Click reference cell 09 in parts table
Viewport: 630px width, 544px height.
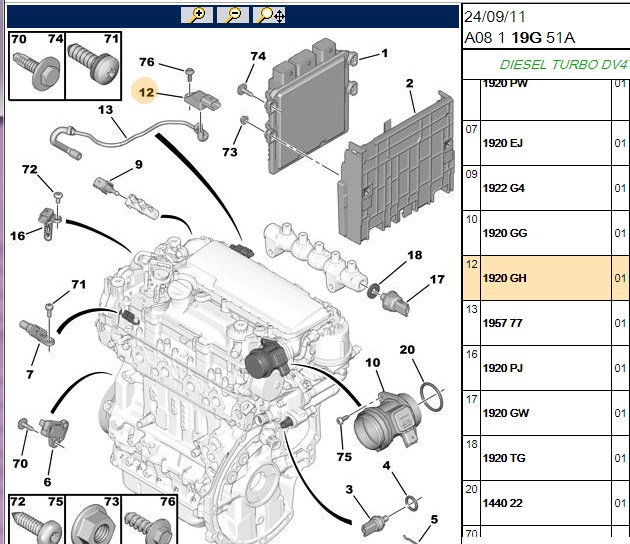[x=472, y=188]
